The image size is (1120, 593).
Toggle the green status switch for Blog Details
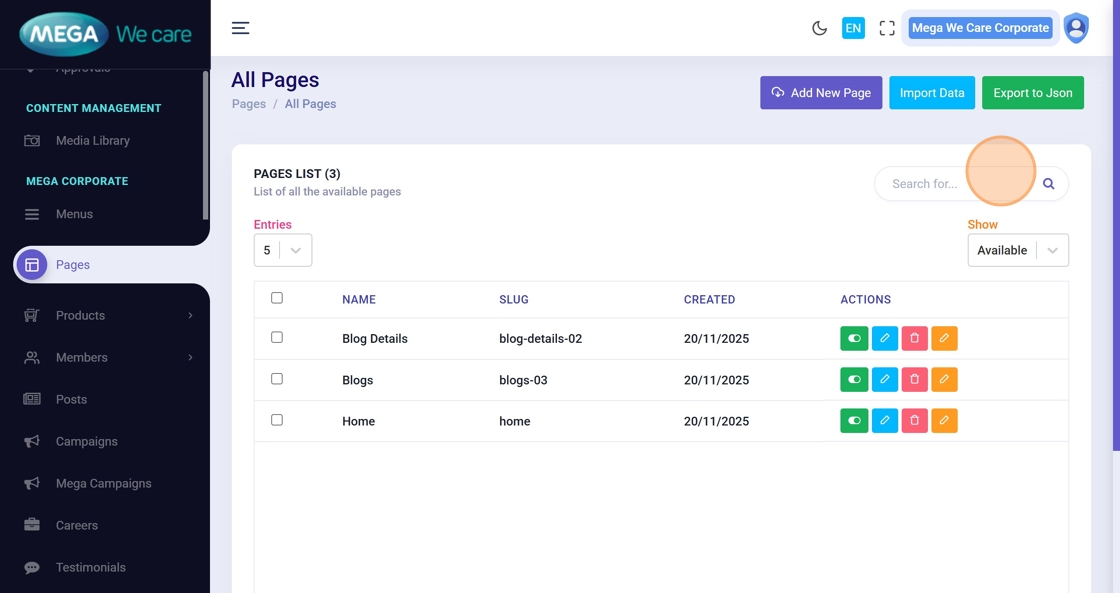pos(854,339)
